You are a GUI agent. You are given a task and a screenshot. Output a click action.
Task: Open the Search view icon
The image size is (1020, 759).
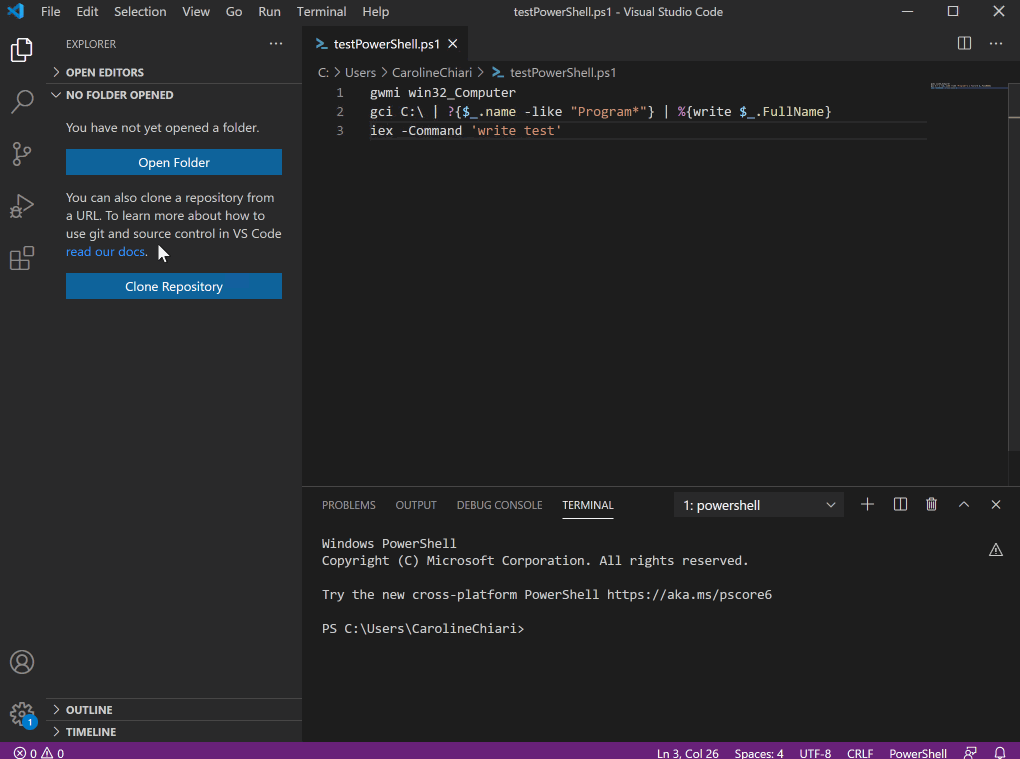point(21,101)
